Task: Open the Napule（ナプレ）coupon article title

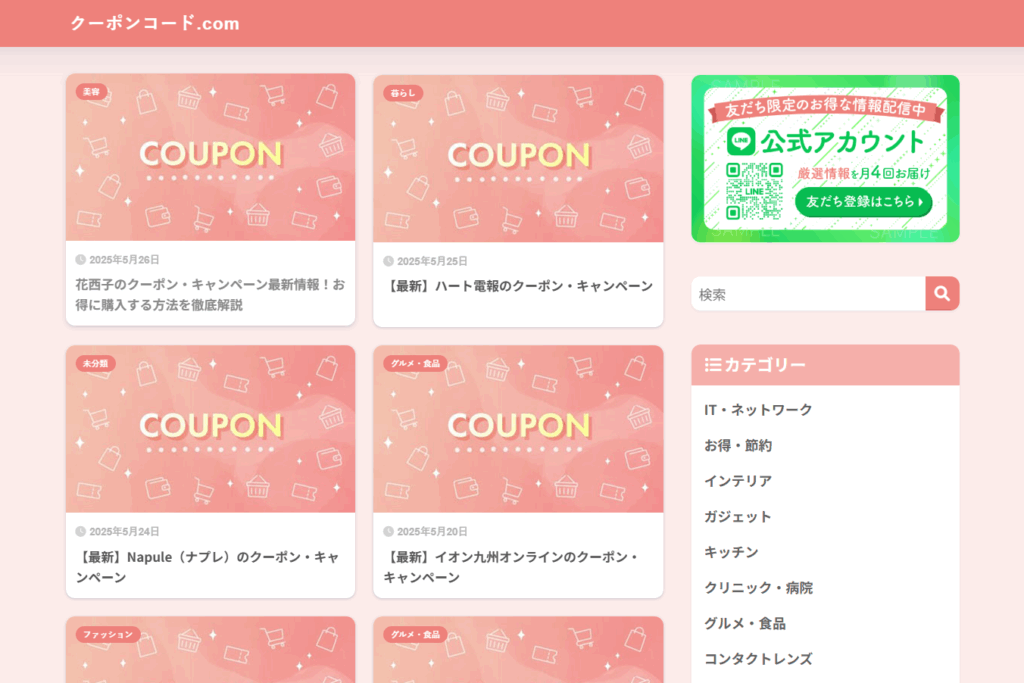Action: (x=208, y=567)
